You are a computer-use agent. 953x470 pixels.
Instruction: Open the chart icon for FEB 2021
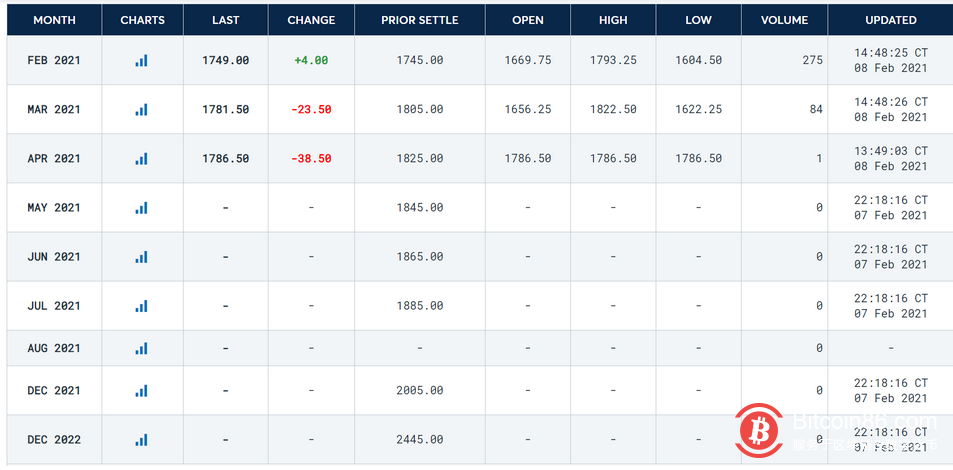[x=142, y=60]
